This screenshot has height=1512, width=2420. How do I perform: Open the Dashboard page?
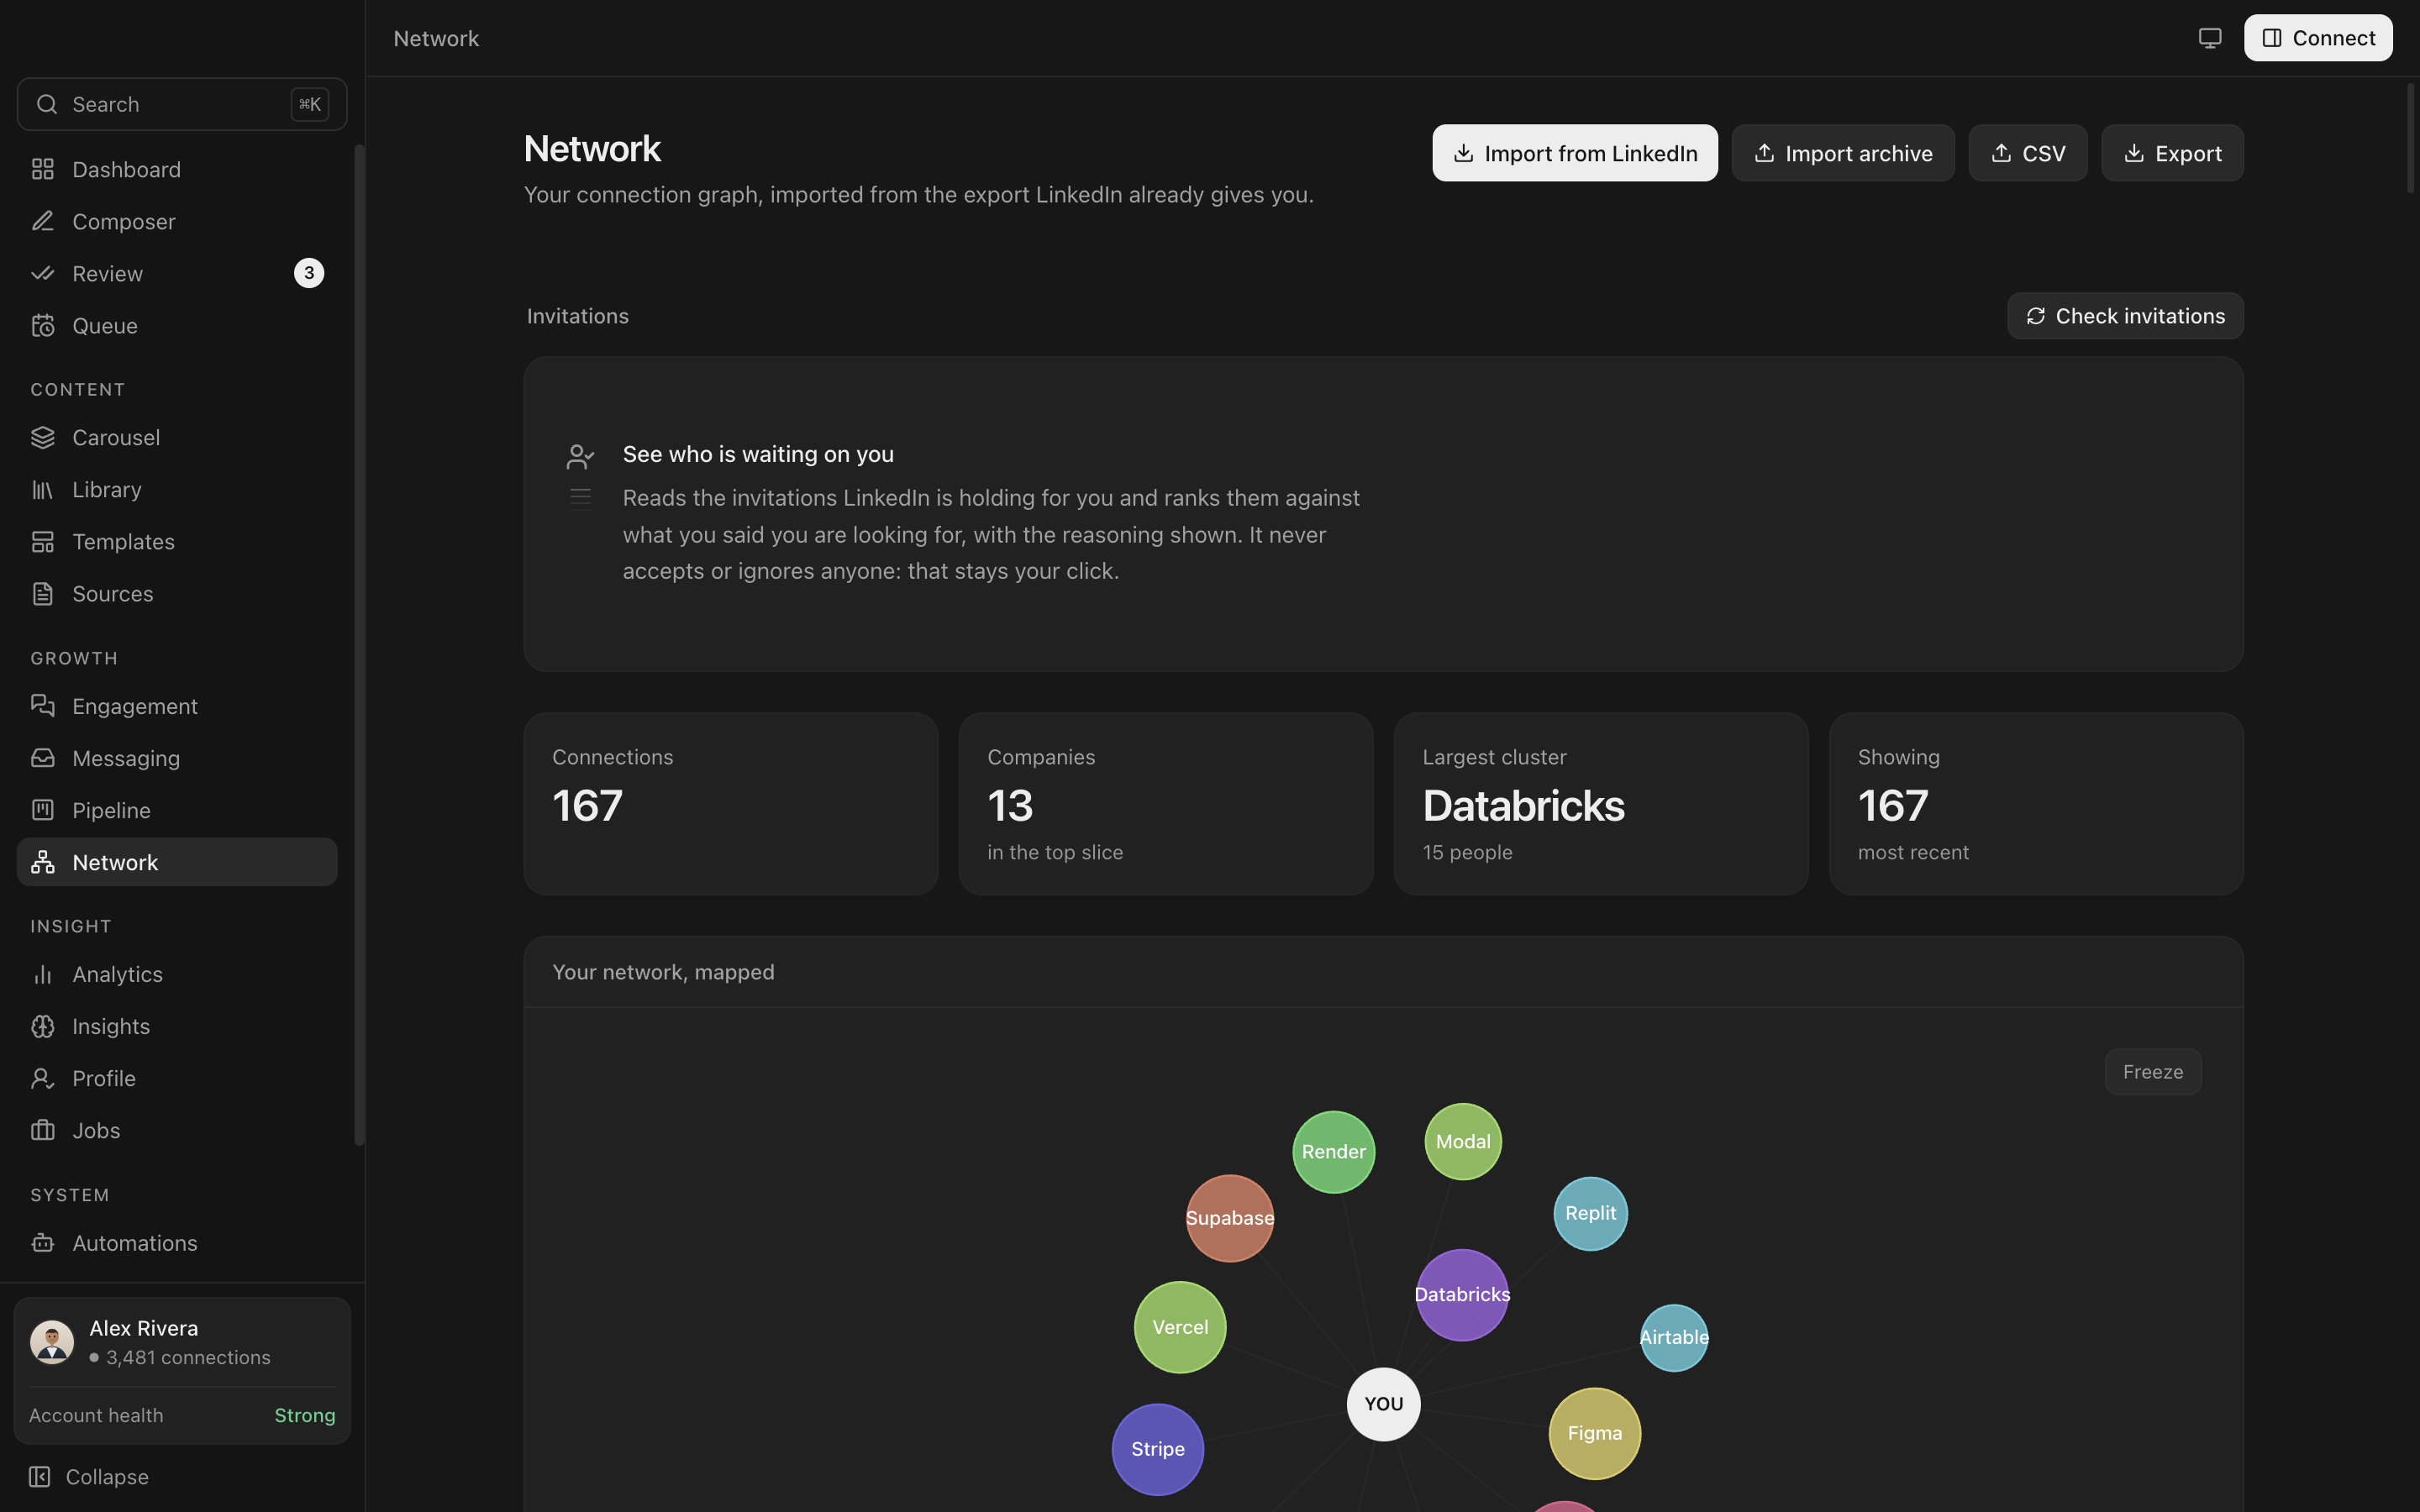(x=177, y=169)
